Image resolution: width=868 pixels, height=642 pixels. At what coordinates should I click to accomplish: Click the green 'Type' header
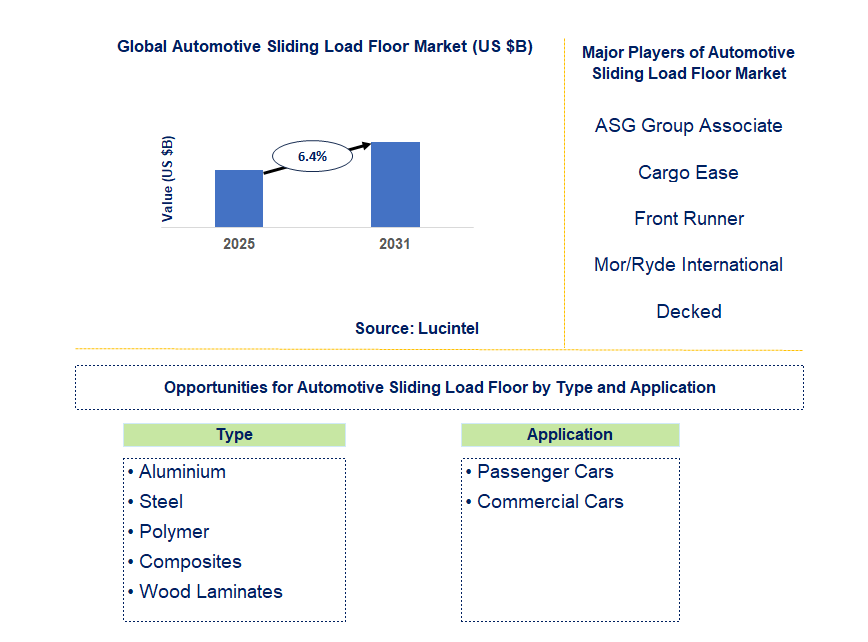pos(234,435)
